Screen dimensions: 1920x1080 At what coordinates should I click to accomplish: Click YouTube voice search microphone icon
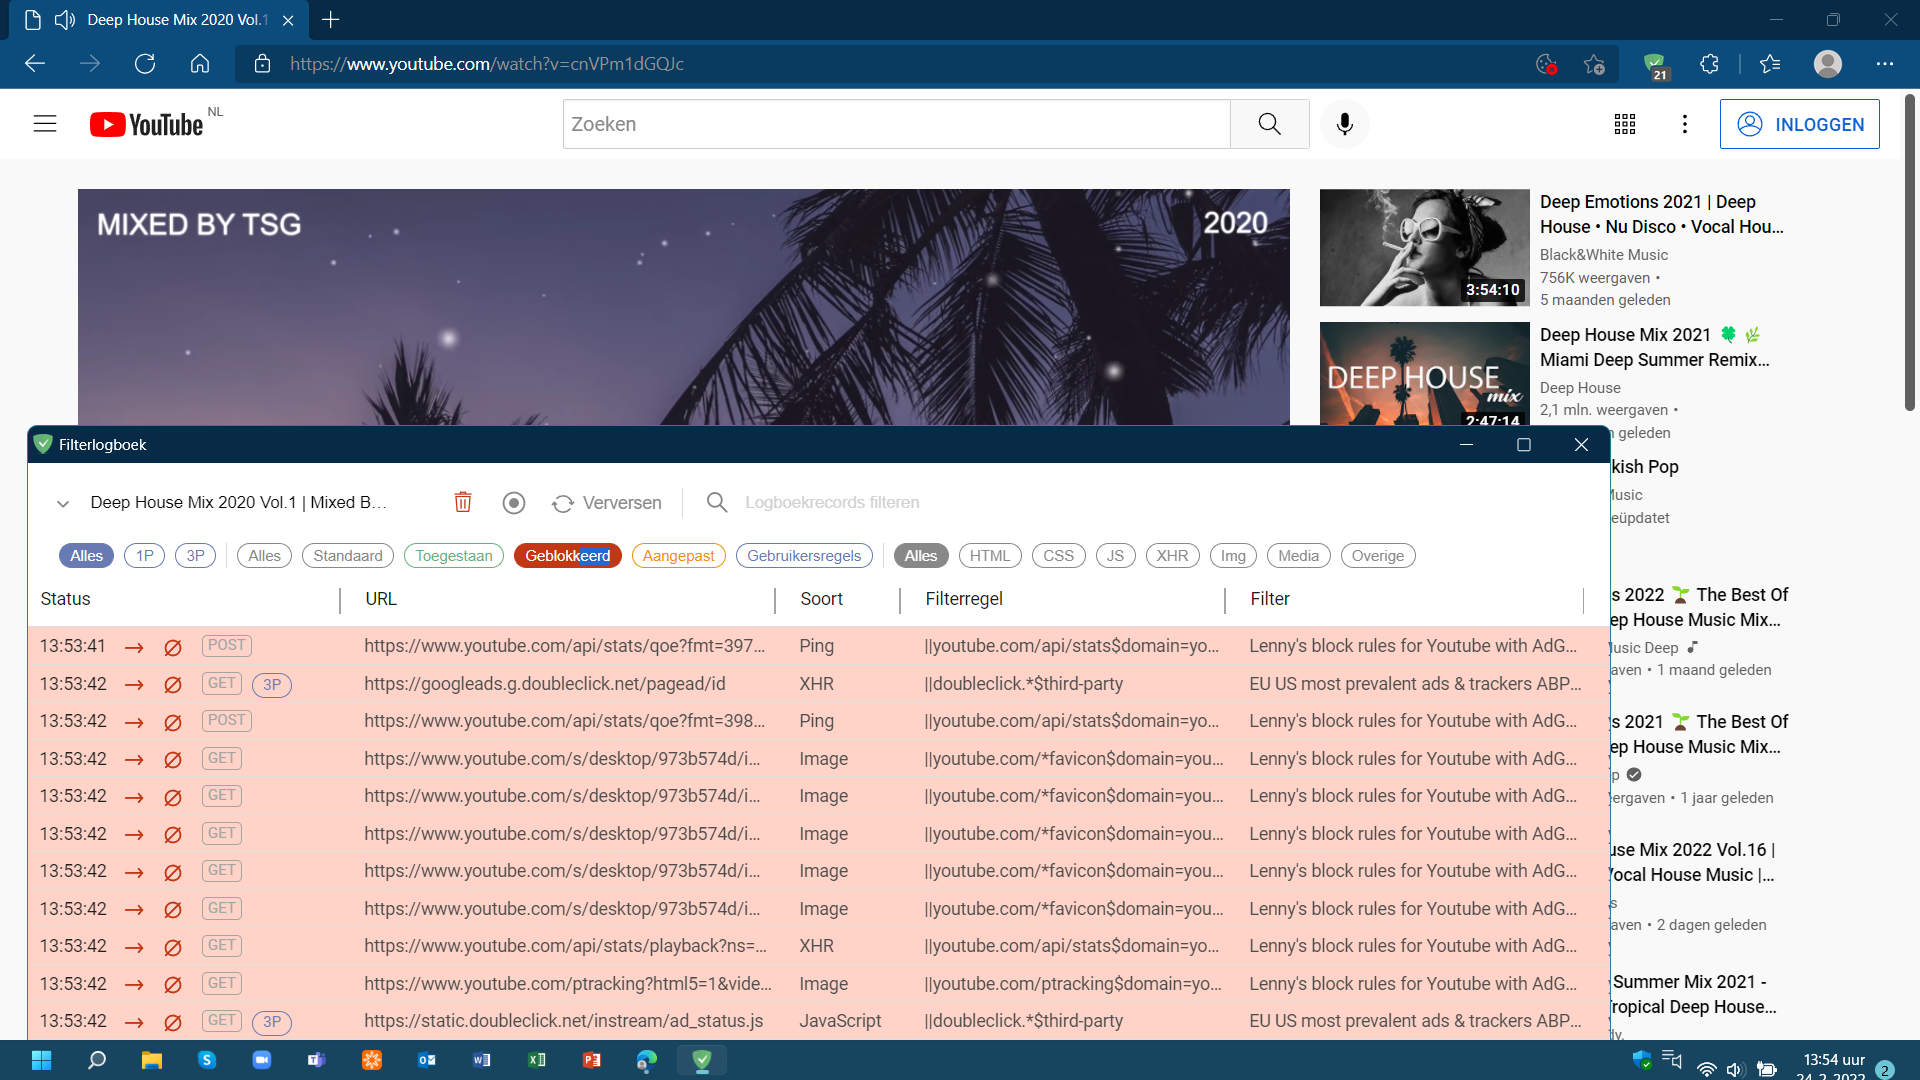click(1344, 124)
